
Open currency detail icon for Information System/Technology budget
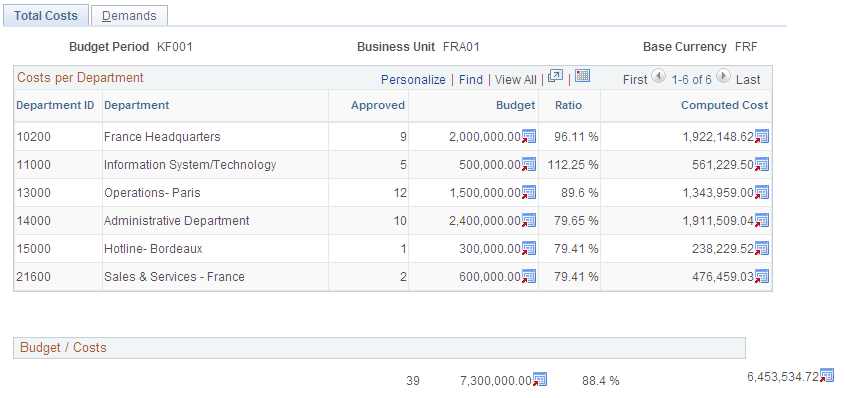[529, 165]
